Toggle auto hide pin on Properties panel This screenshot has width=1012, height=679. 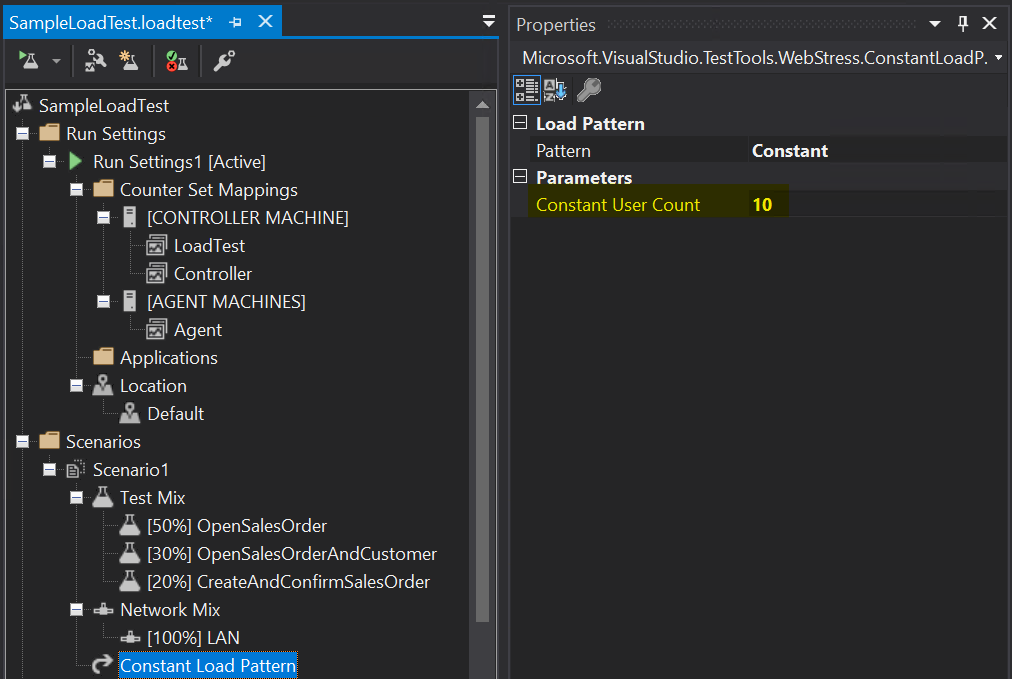pos(963,24)
